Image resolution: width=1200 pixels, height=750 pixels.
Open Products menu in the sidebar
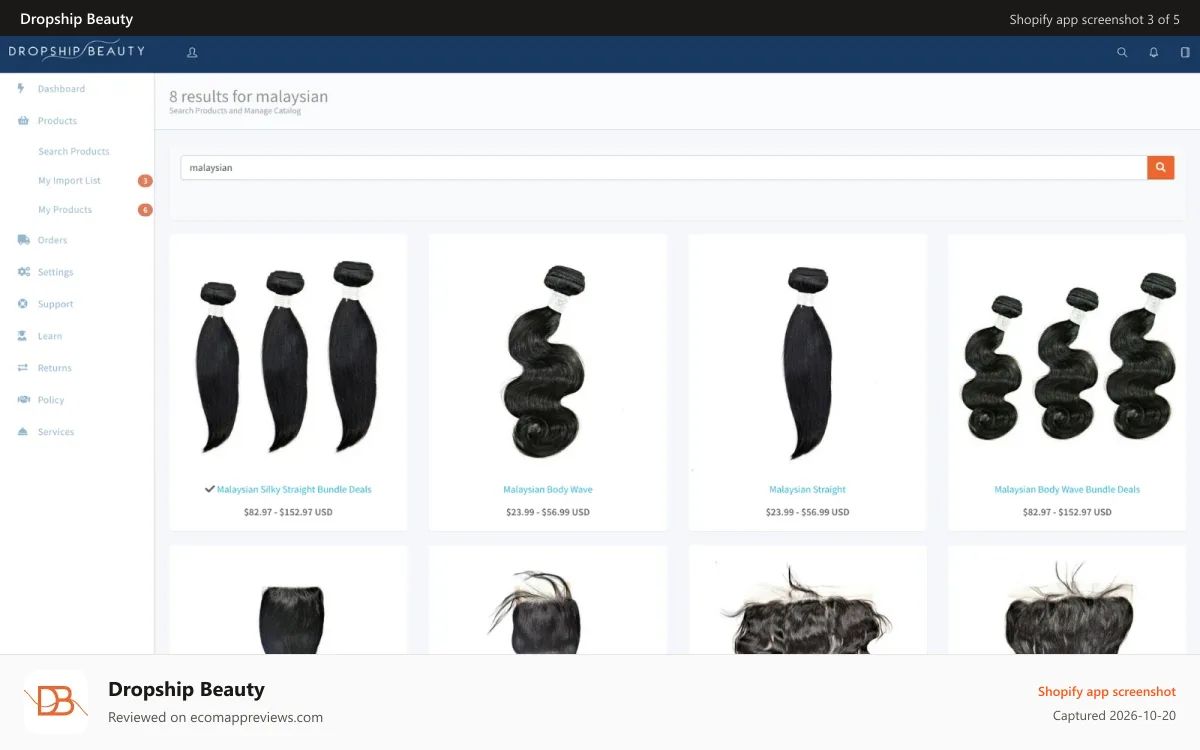57,121
